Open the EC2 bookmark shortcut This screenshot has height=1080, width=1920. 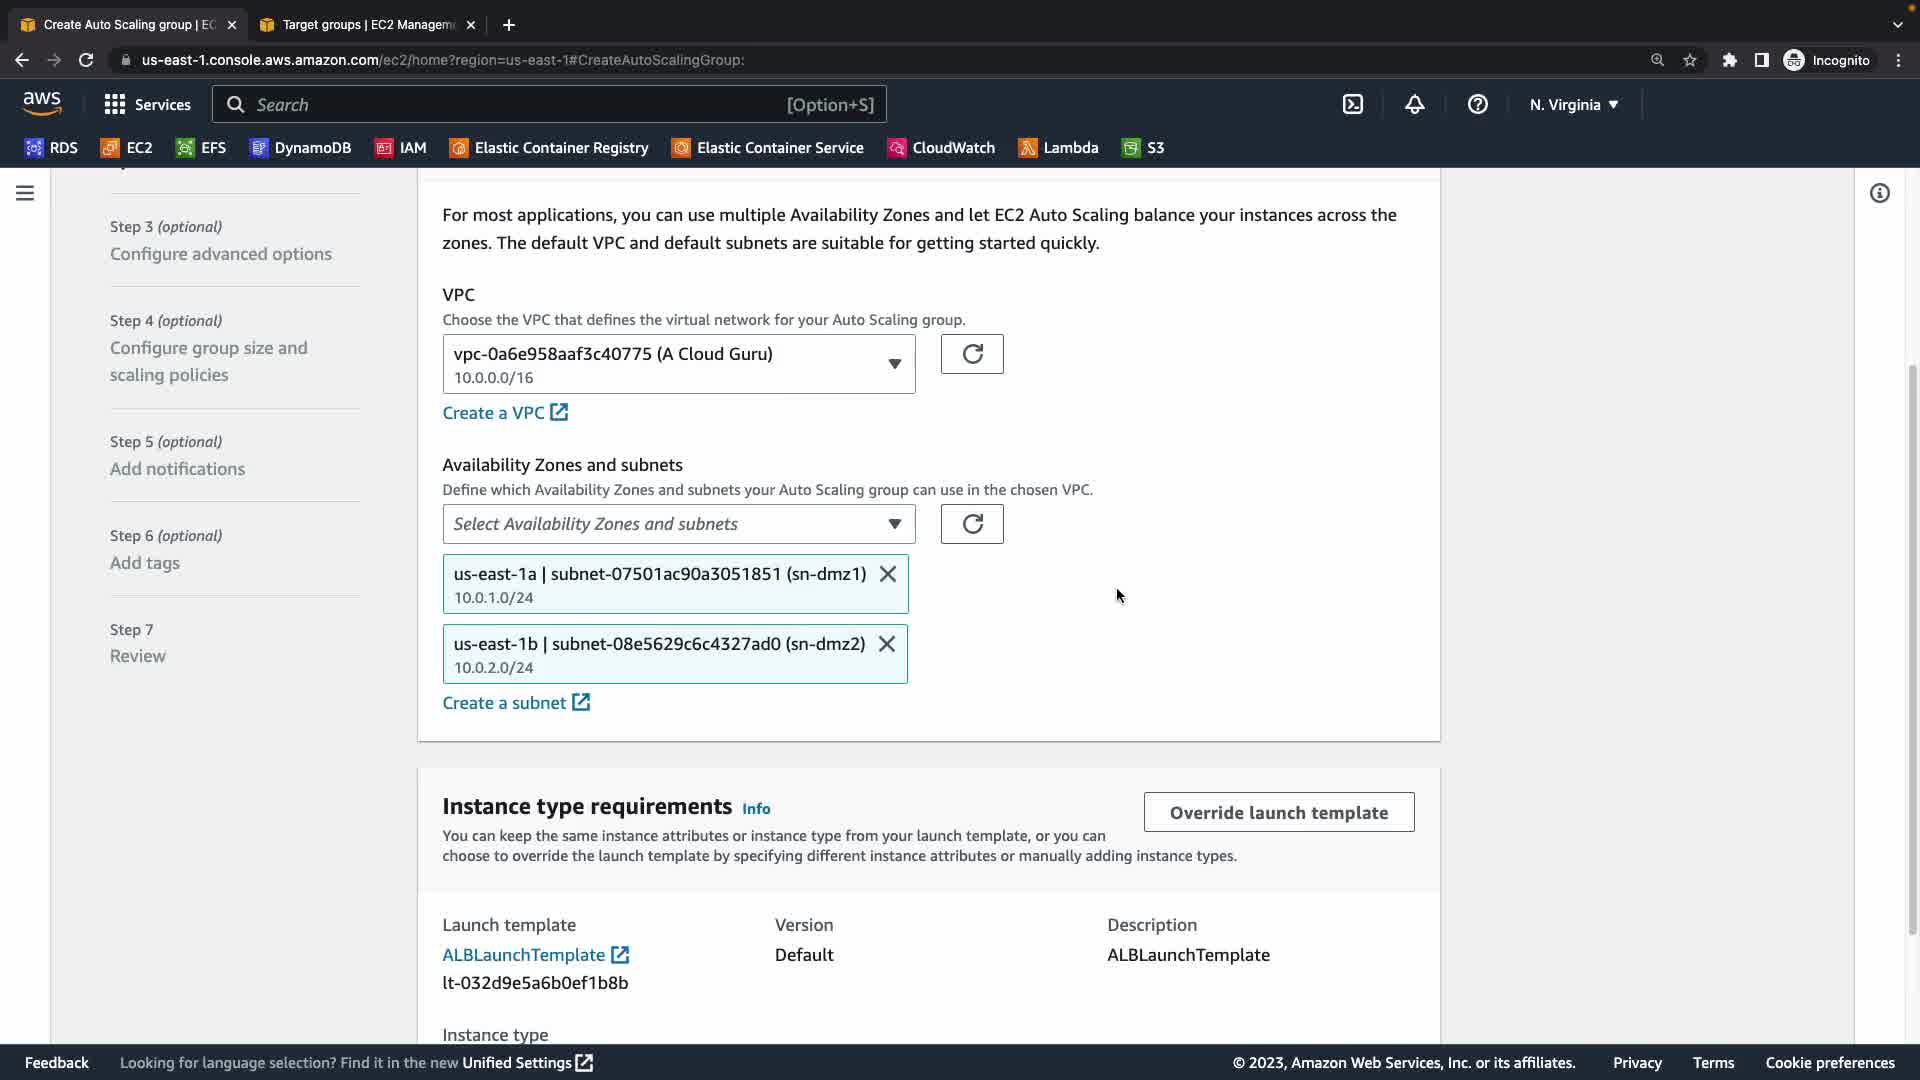[x=127, y=148]
